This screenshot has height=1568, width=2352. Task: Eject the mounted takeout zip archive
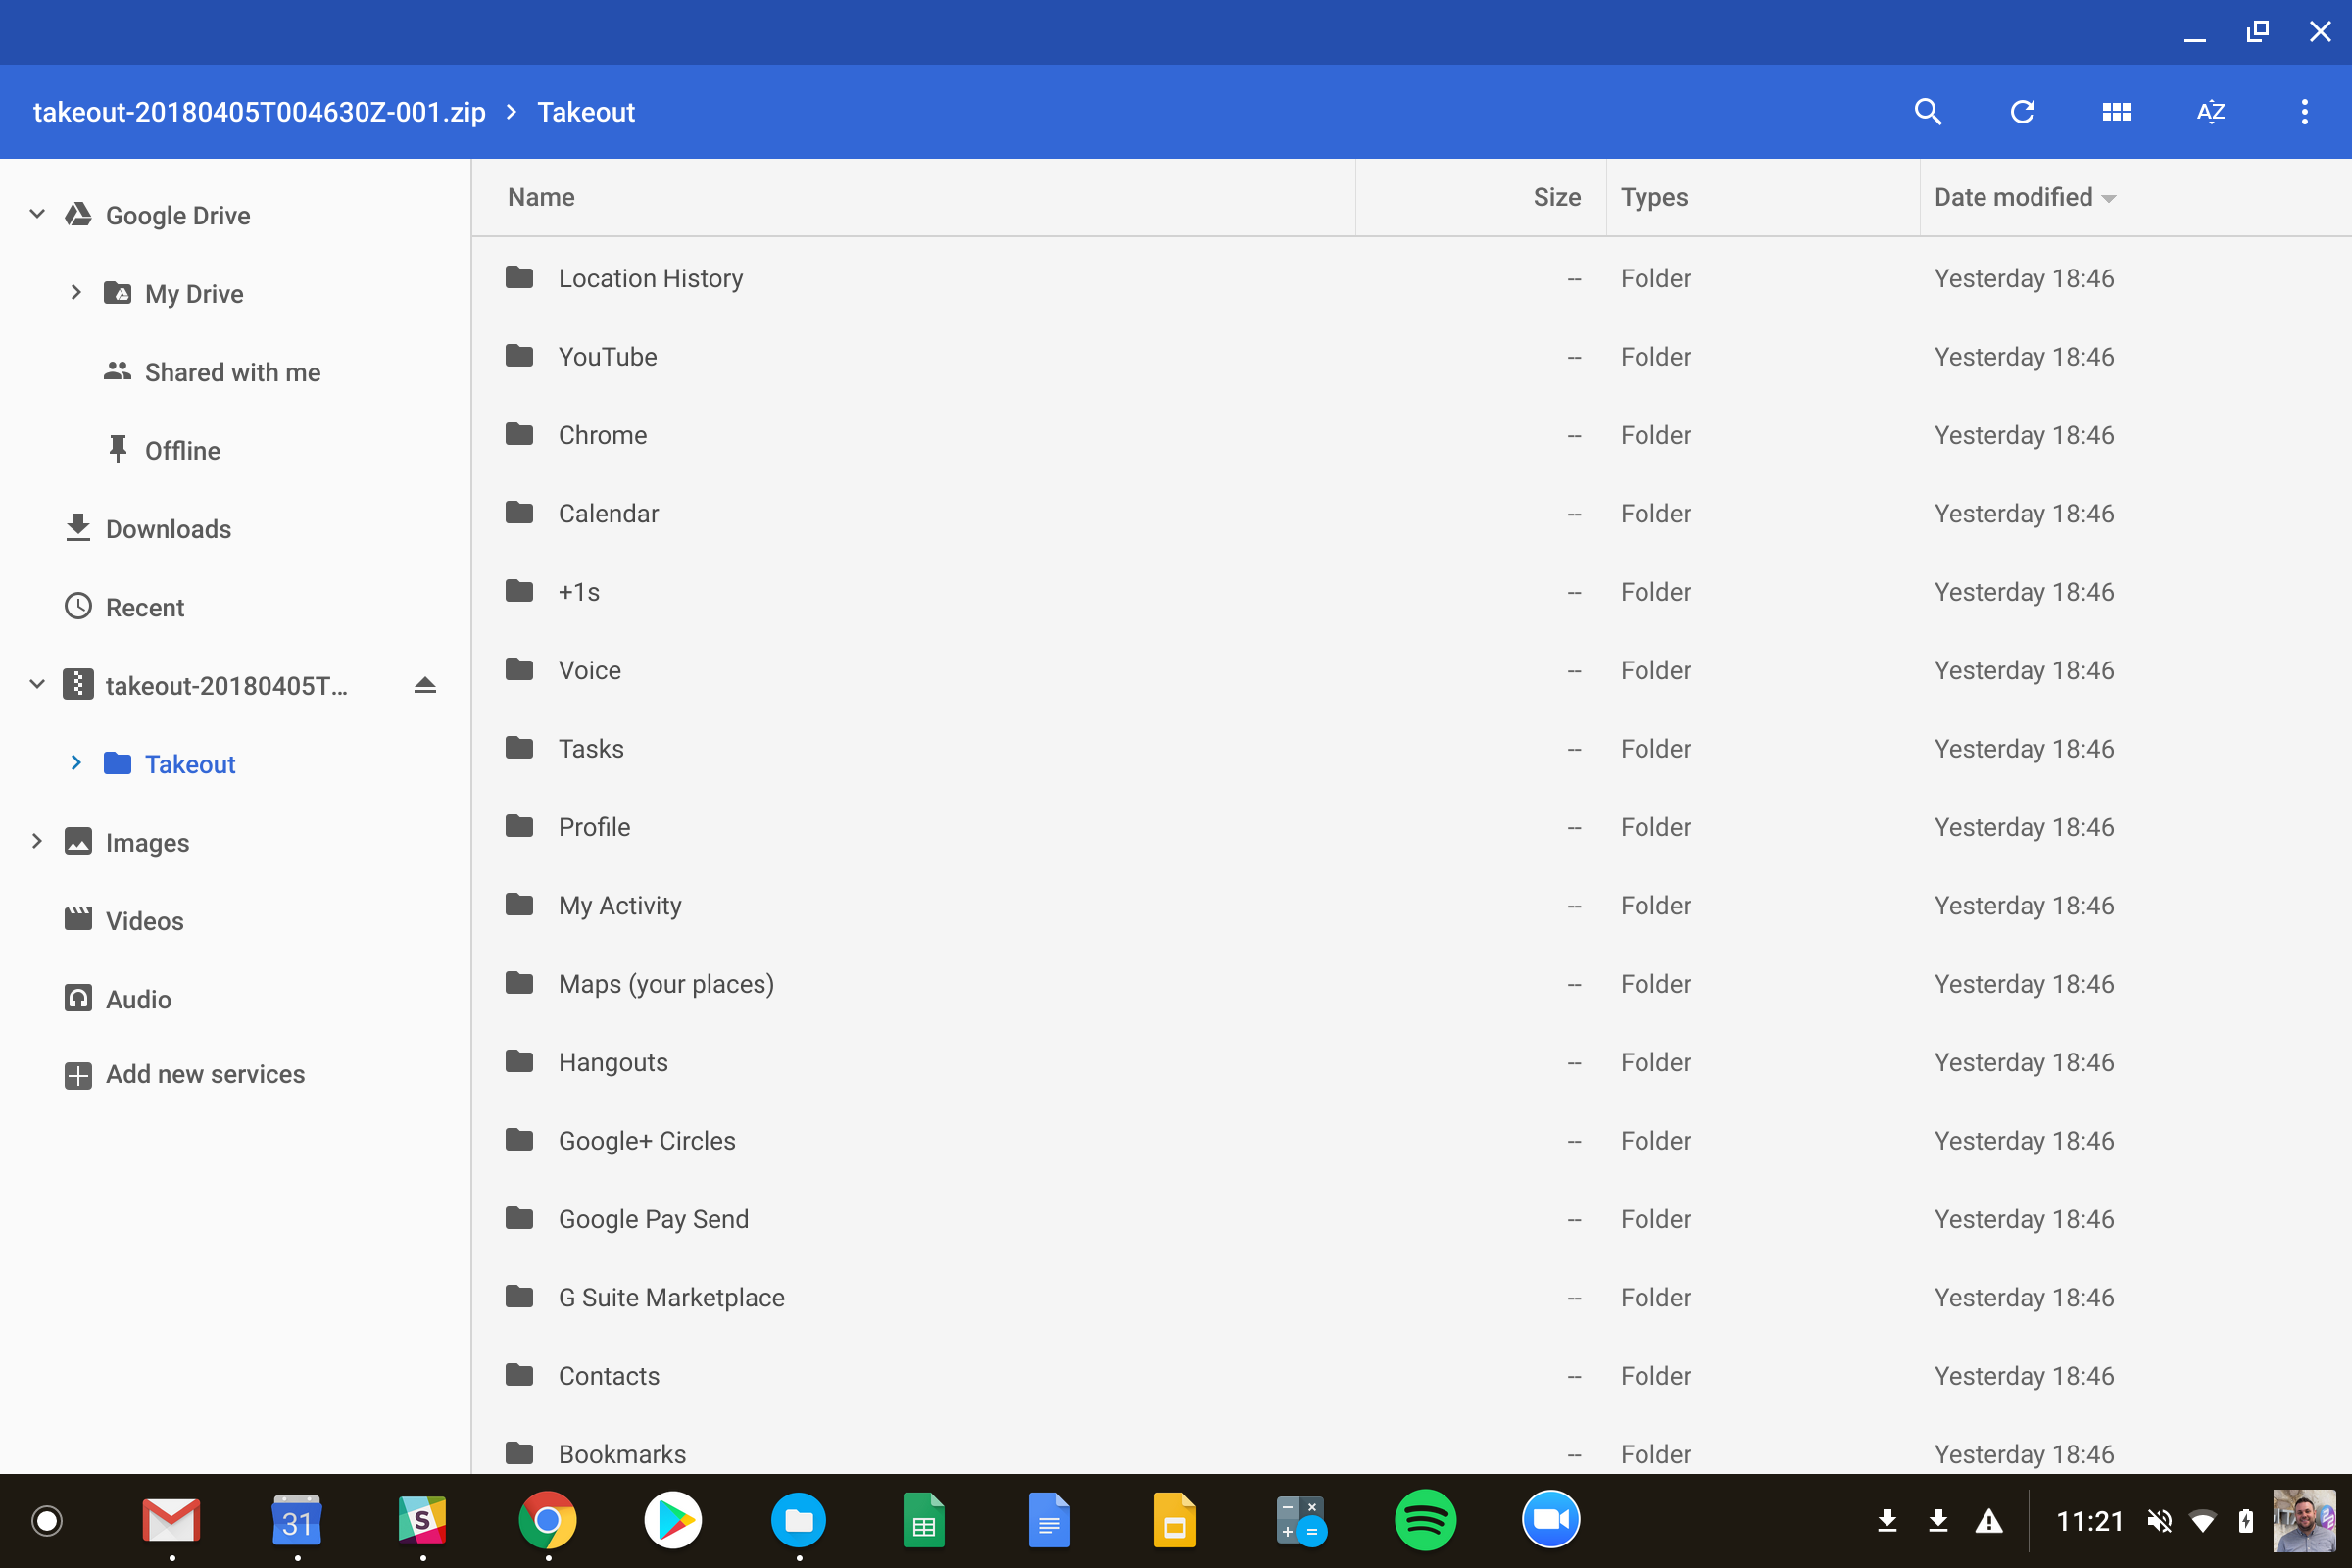tap(425, 685)
